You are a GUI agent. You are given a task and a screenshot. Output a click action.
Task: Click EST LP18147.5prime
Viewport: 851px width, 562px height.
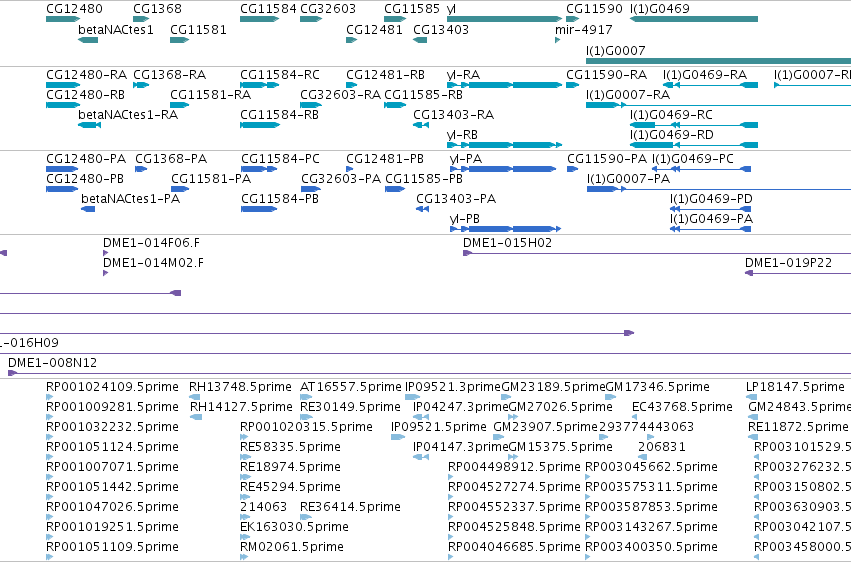tap(751, 397)
